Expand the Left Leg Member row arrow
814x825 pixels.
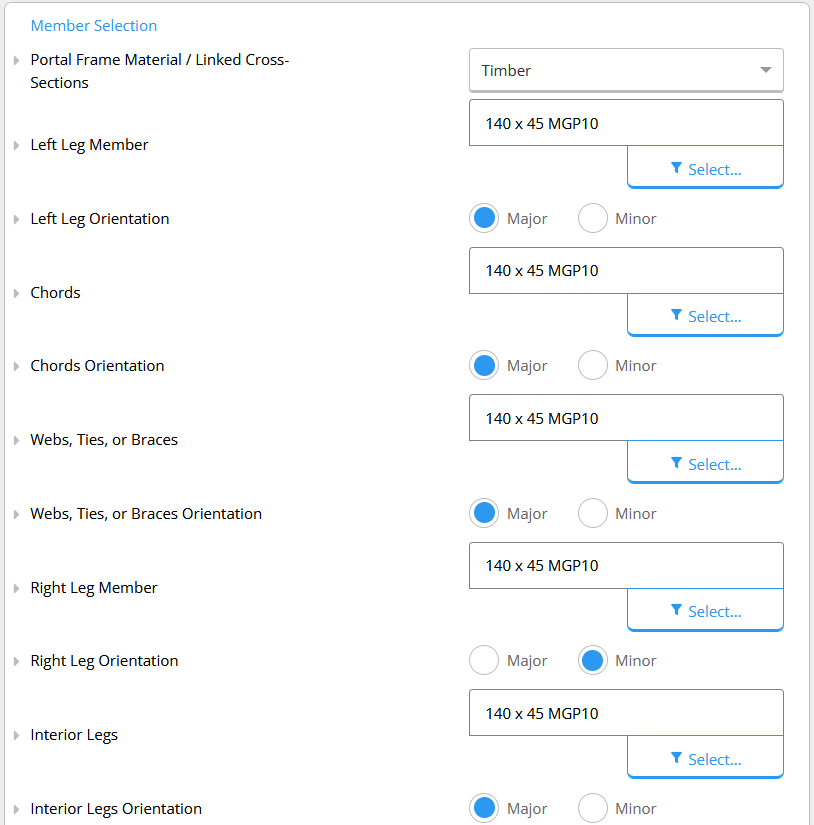pos(16,145)
